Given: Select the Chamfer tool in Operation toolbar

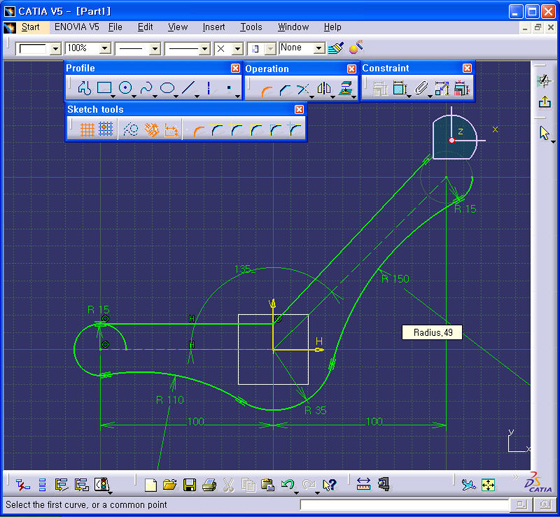Looking at the screenshot, I should (x=285, y=90).
